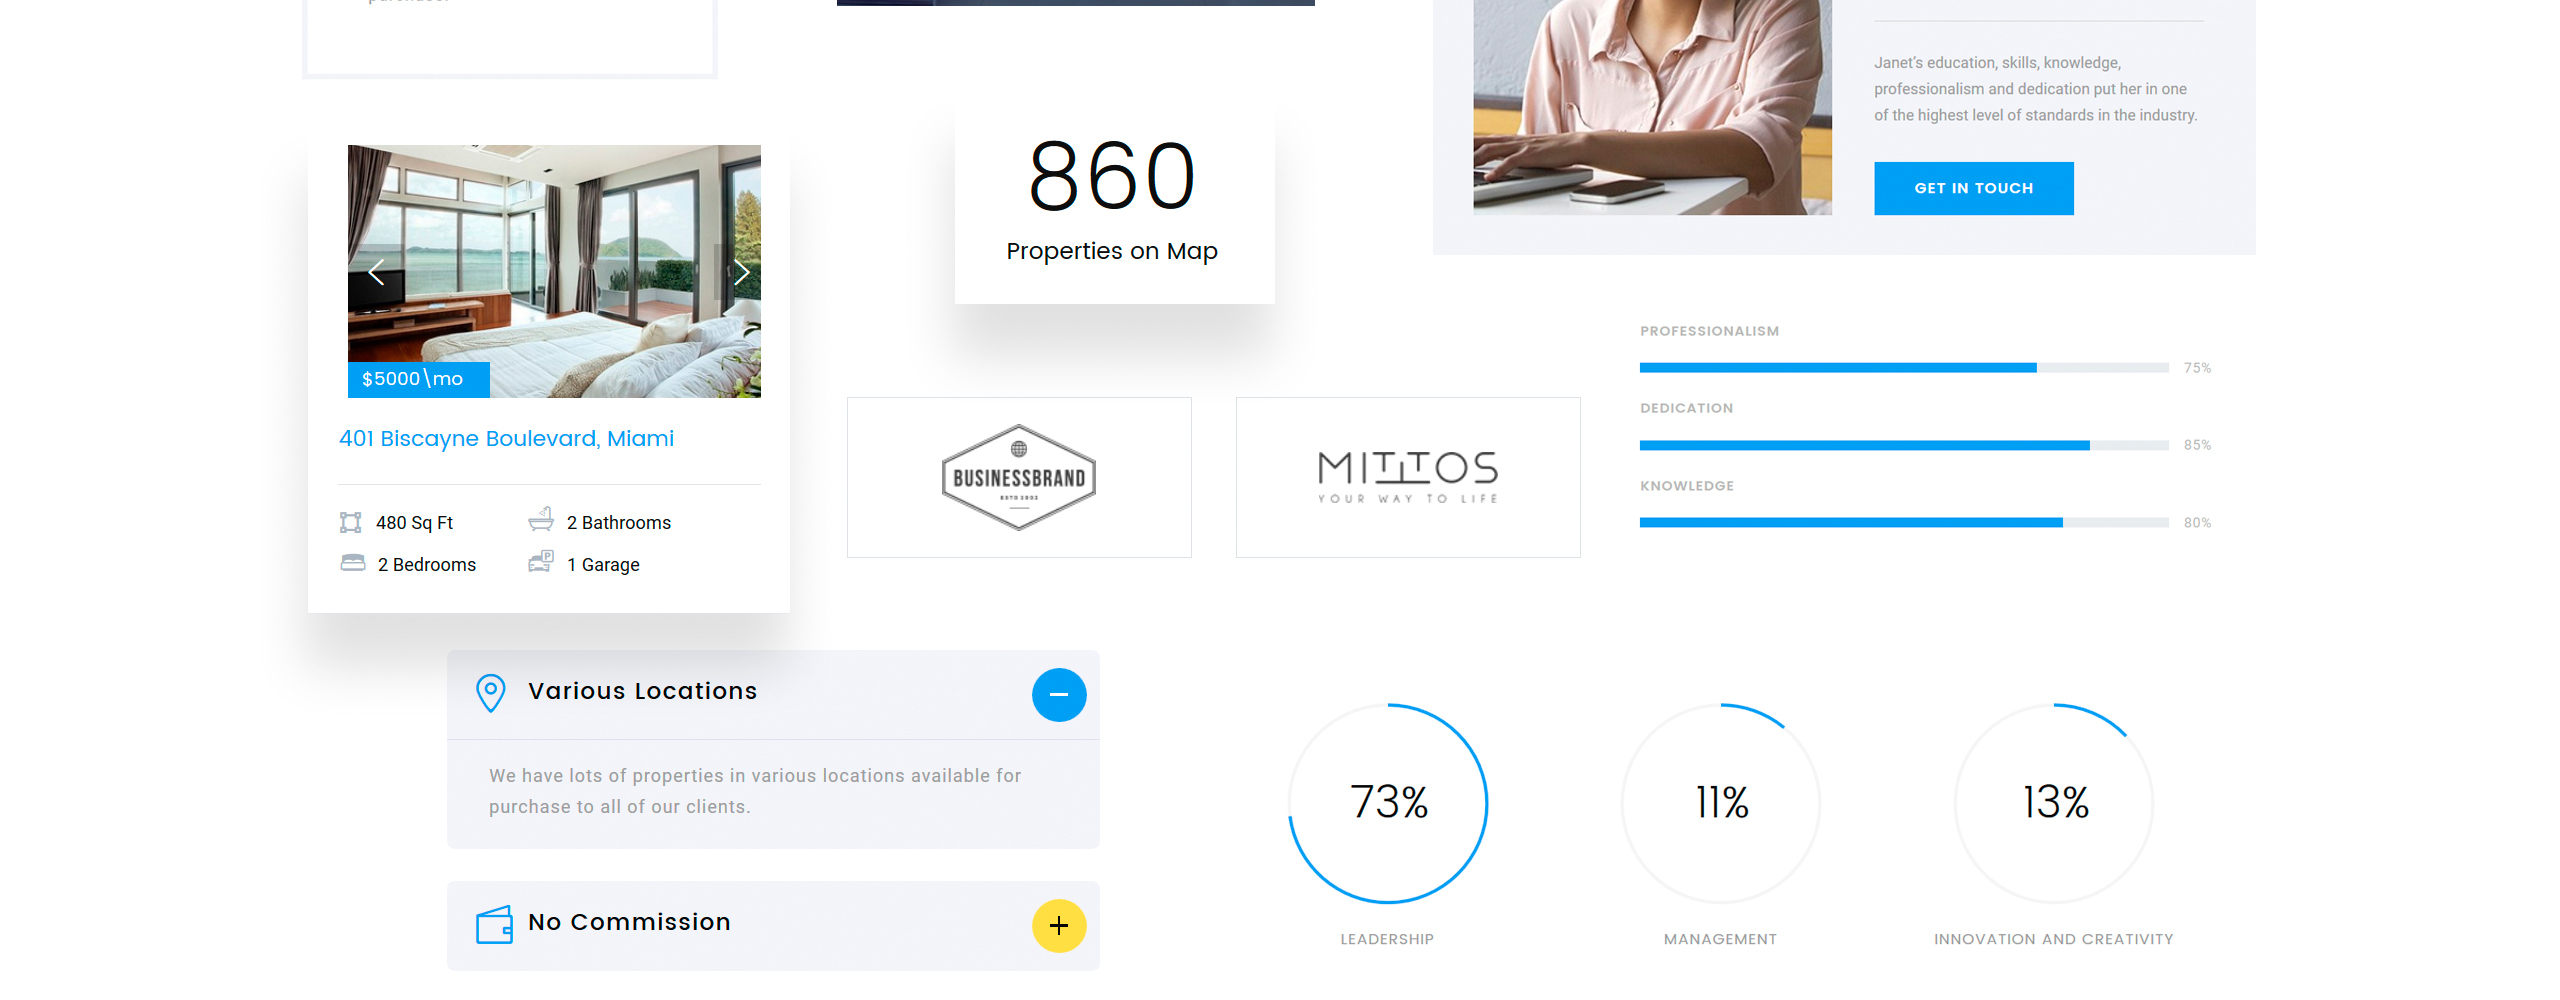Viewport: 2560px width, 1000px height.
Task: Click the 75% value label
Action: click(2197, 368)
